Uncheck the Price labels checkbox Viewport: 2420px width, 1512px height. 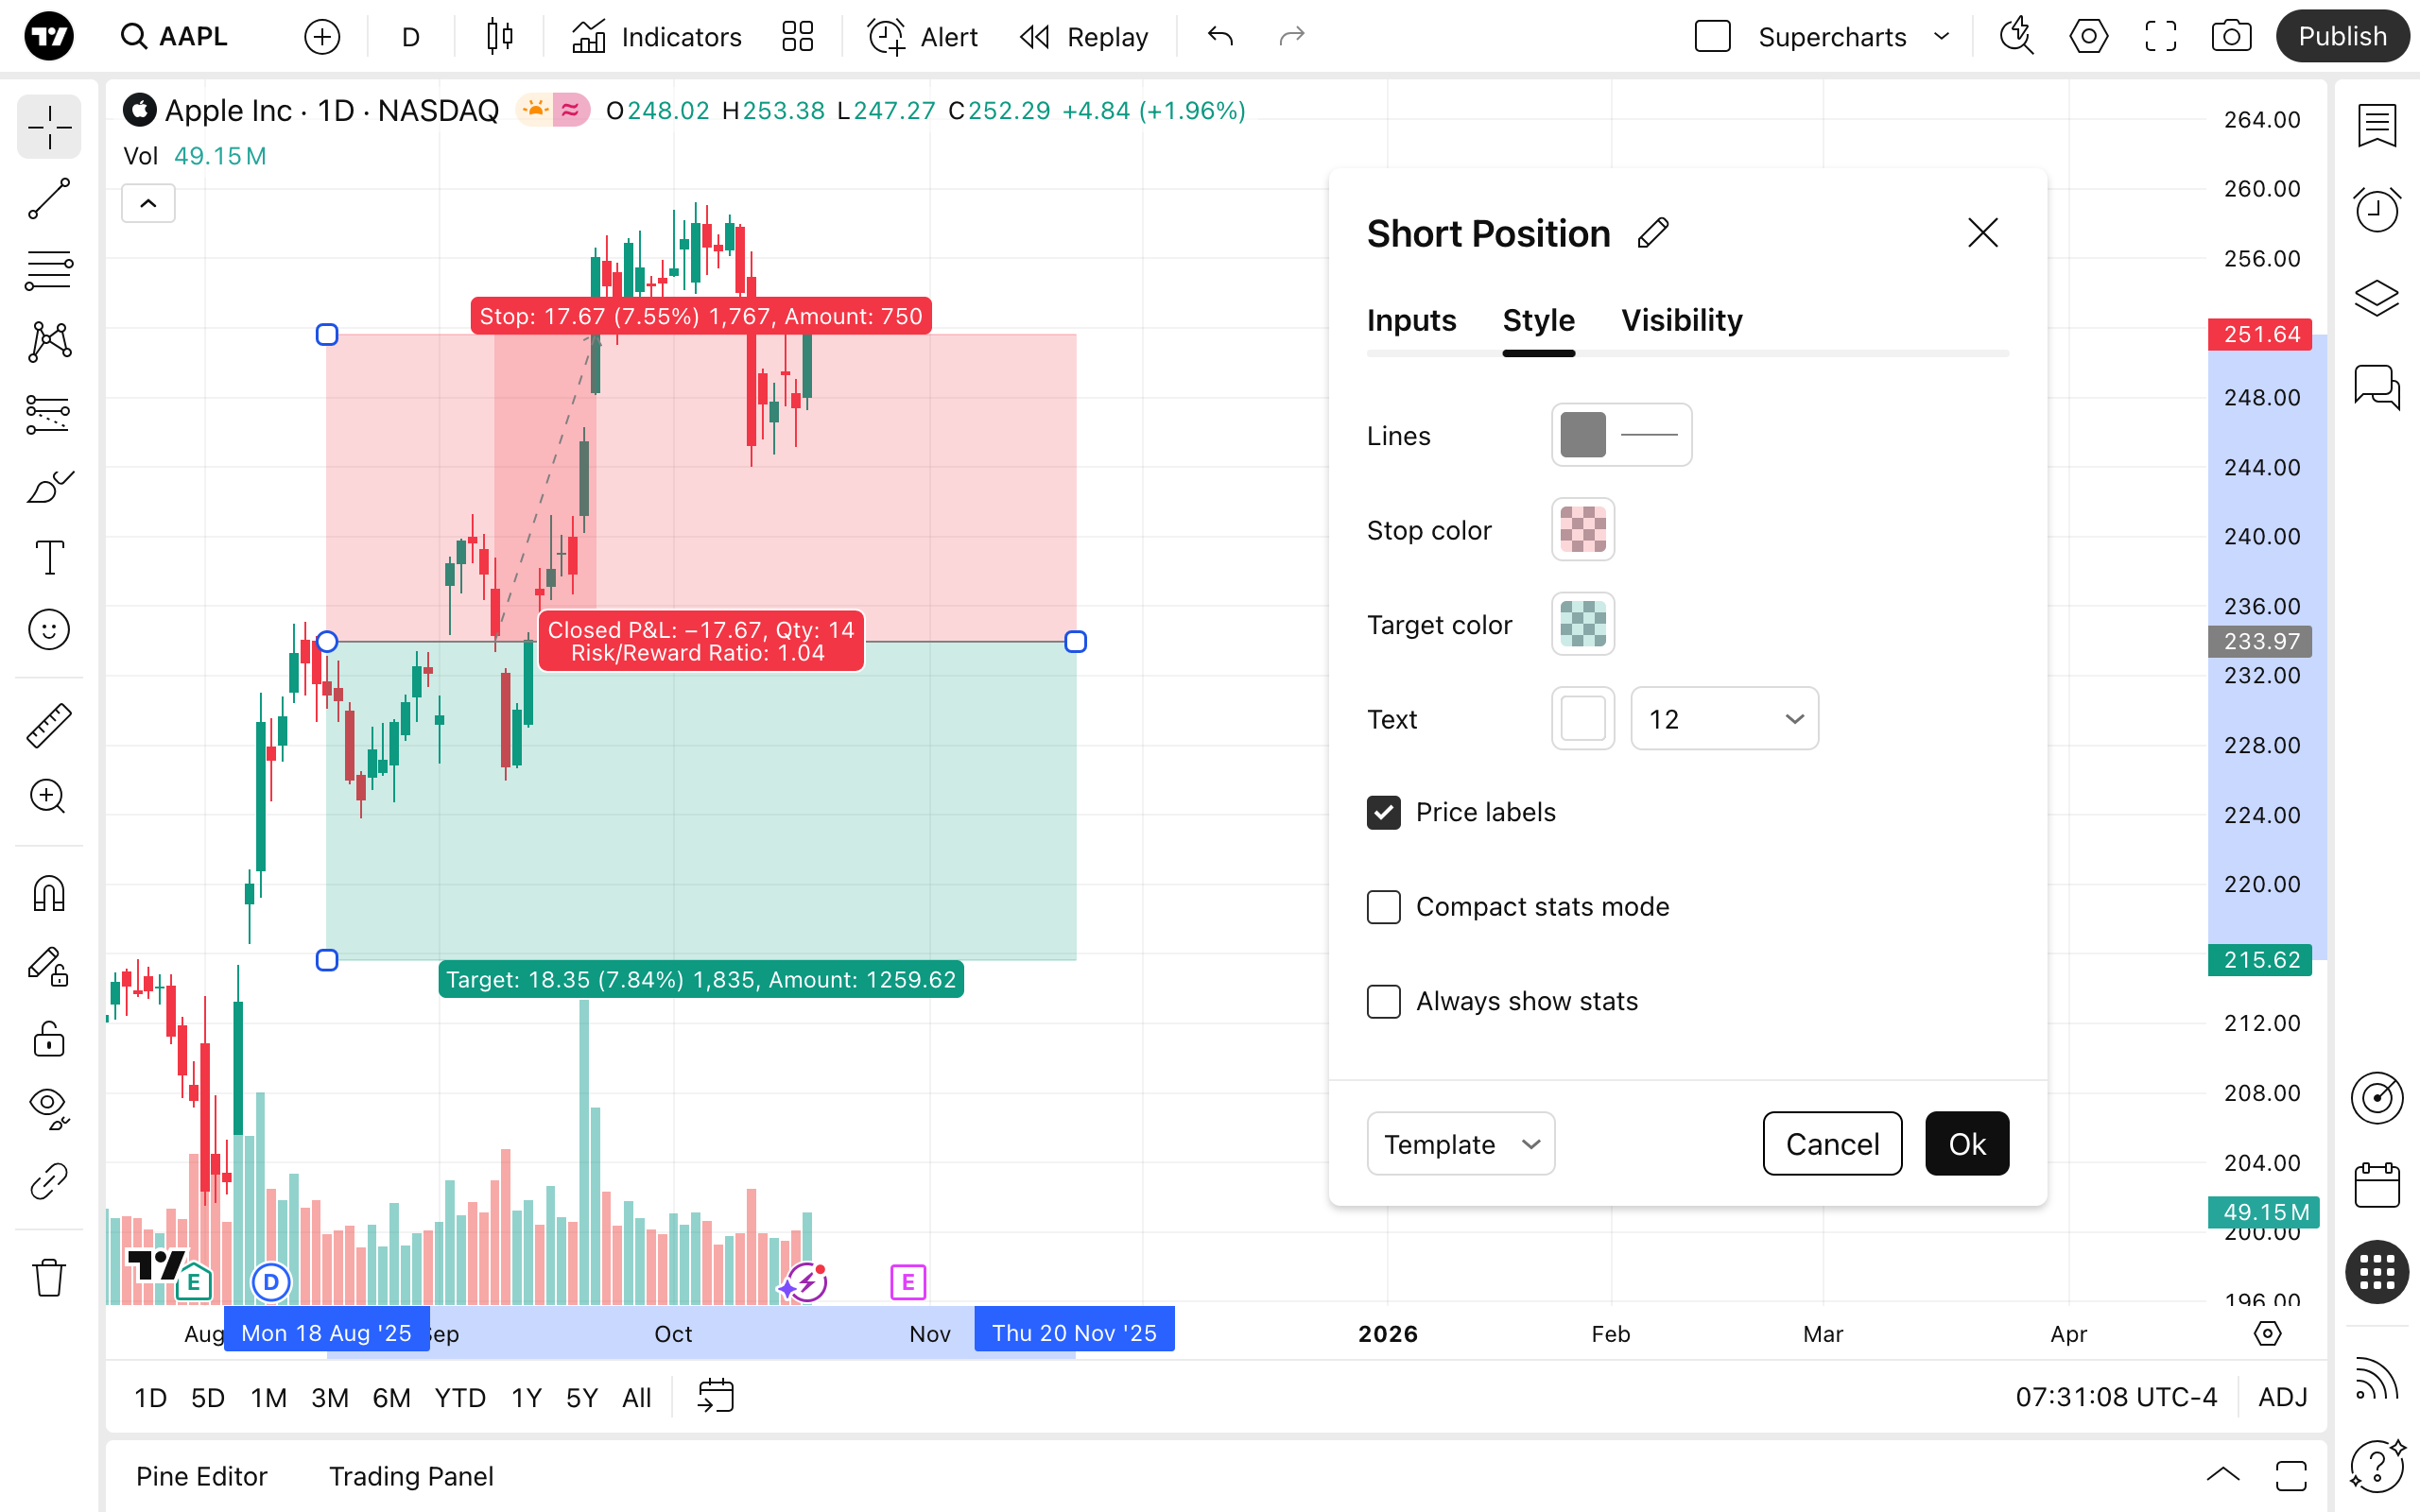coord(1384,813)
